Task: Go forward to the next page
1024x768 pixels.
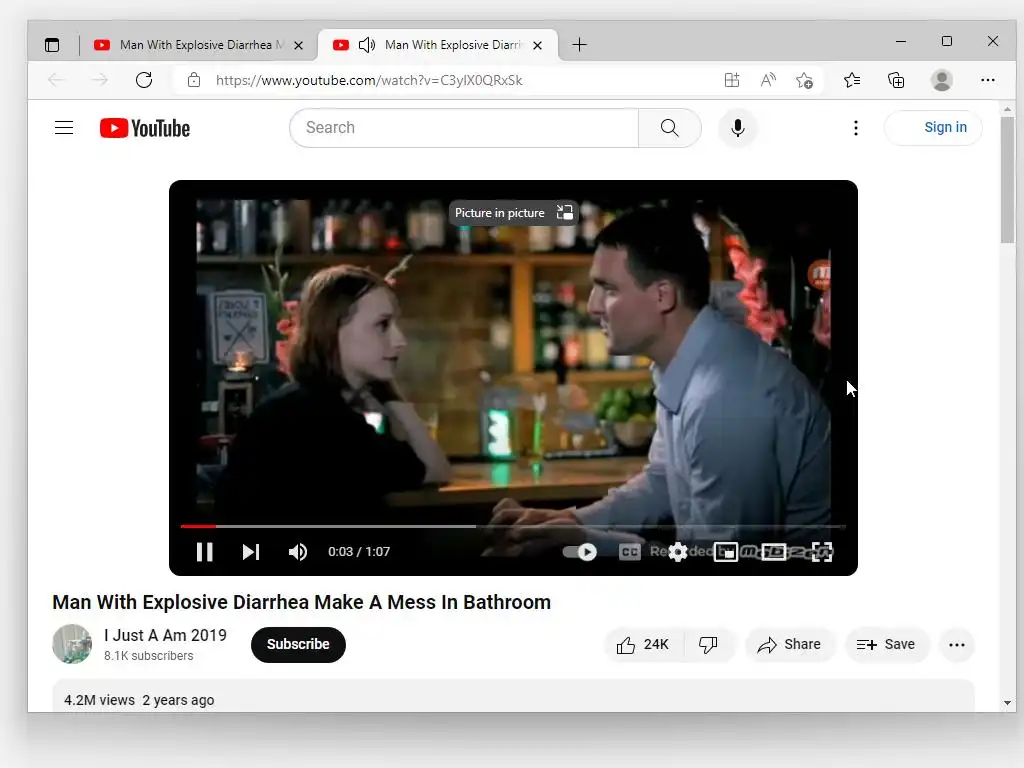Action: pos(99,80)
